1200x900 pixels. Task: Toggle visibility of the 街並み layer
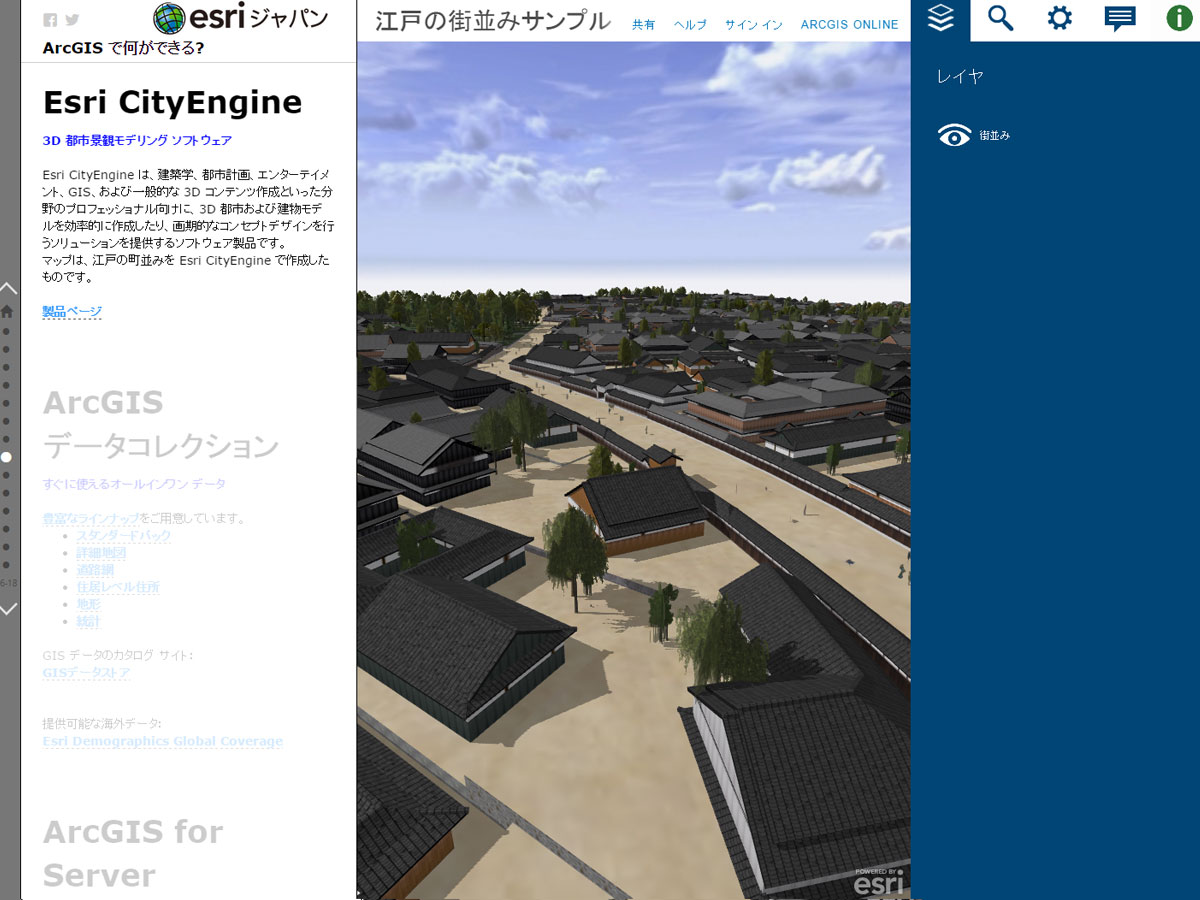tap(955, 136)
